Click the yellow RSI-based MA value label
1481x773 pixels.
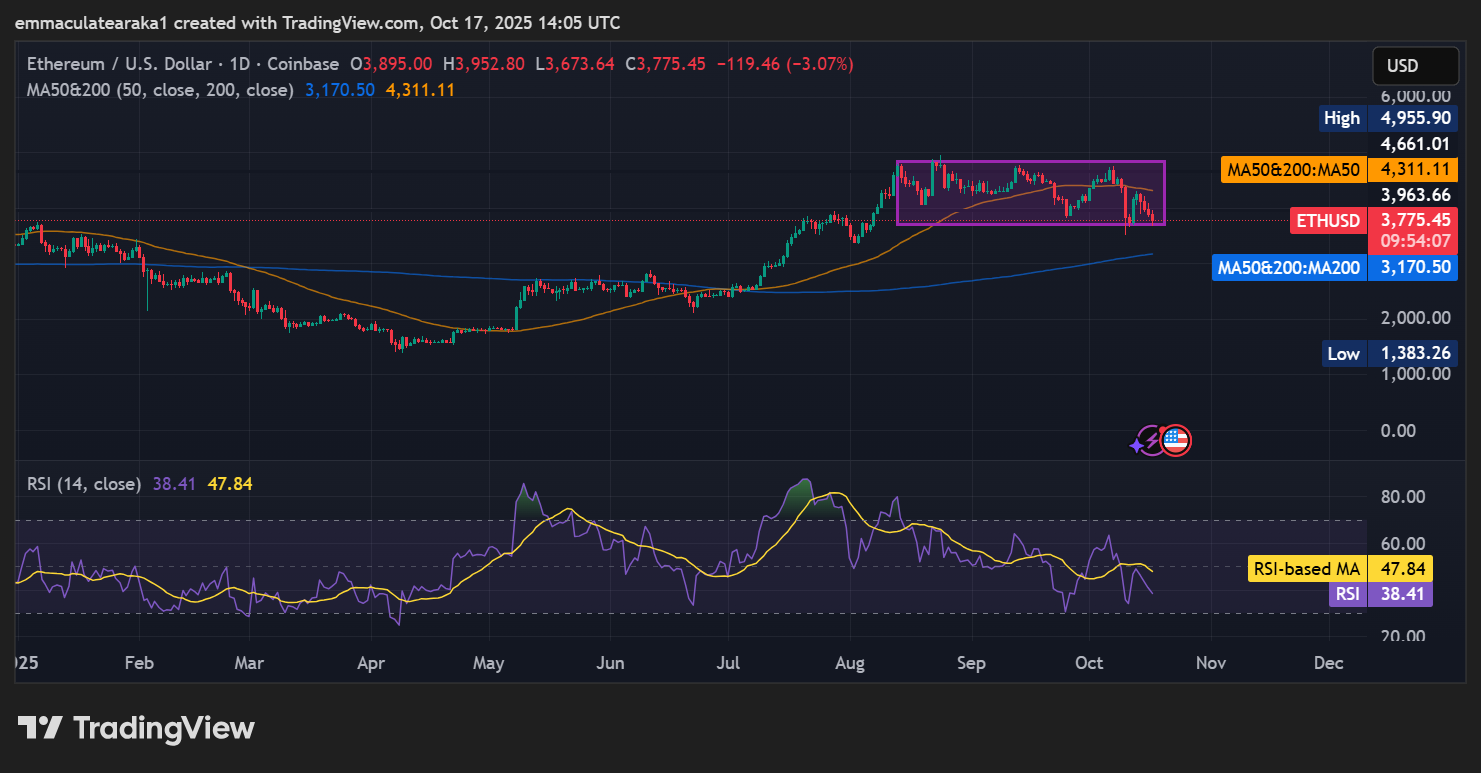tap(1339, 569)
